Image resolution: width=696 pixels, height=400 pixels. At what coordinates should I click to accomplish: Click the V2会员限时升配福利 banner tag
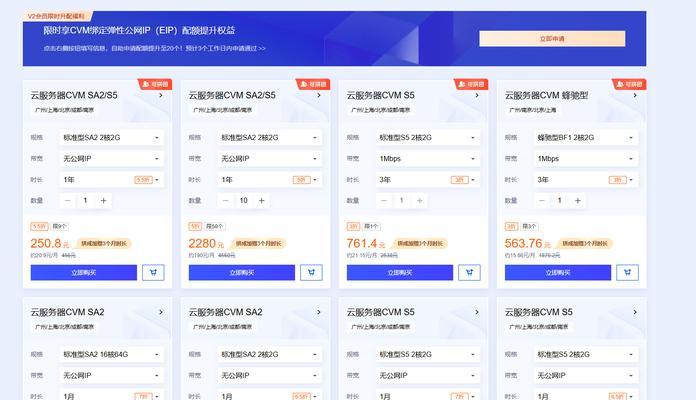56,16
